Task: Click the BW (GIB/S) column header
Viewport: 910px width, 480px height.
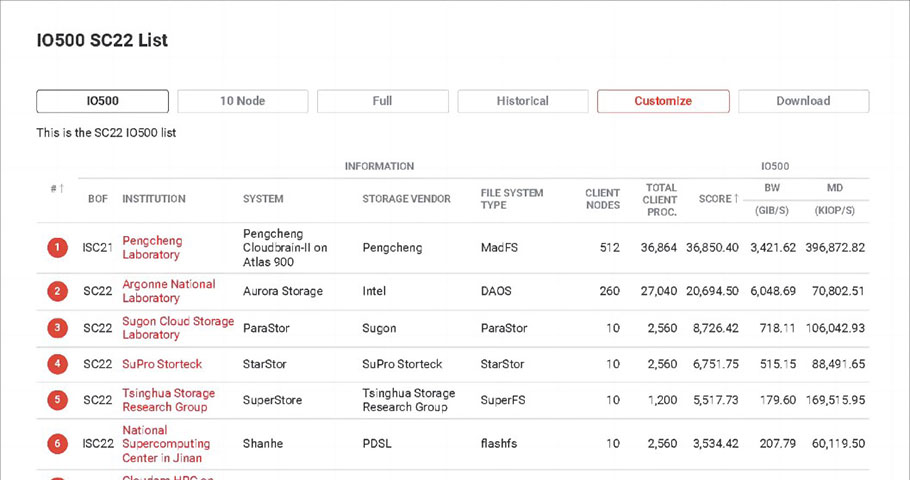Action: click(772, 199)
